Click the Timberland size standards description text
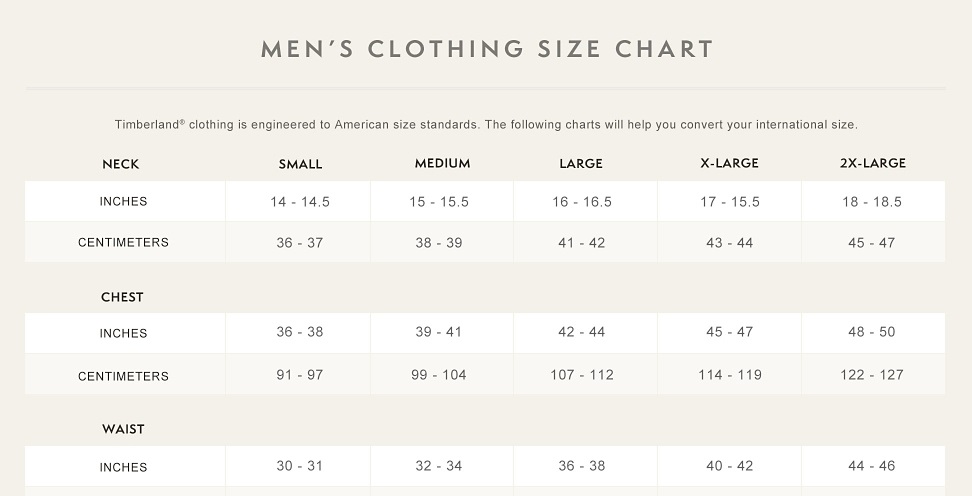Image resolution: width=972 pixels, height=496 pixels. coord(486,125)
